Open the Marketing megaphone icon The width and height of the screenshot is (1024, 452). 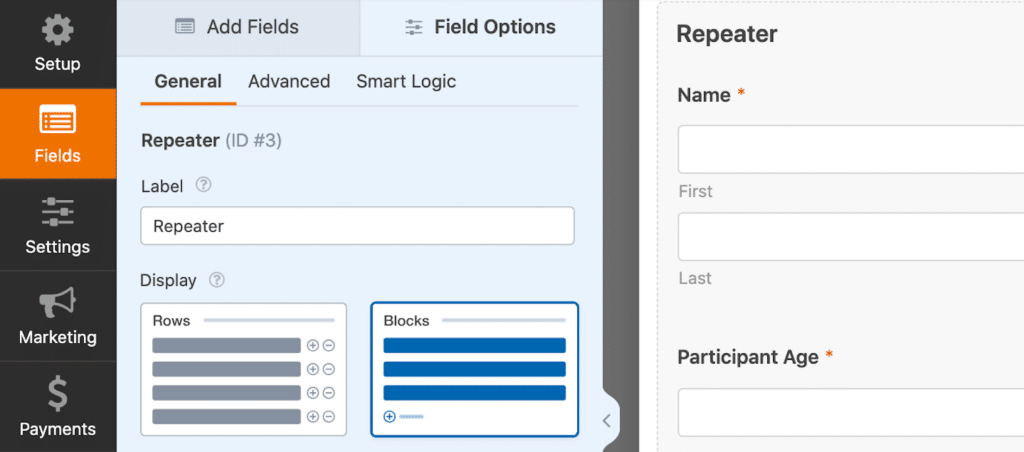click(x=58, y=303)
